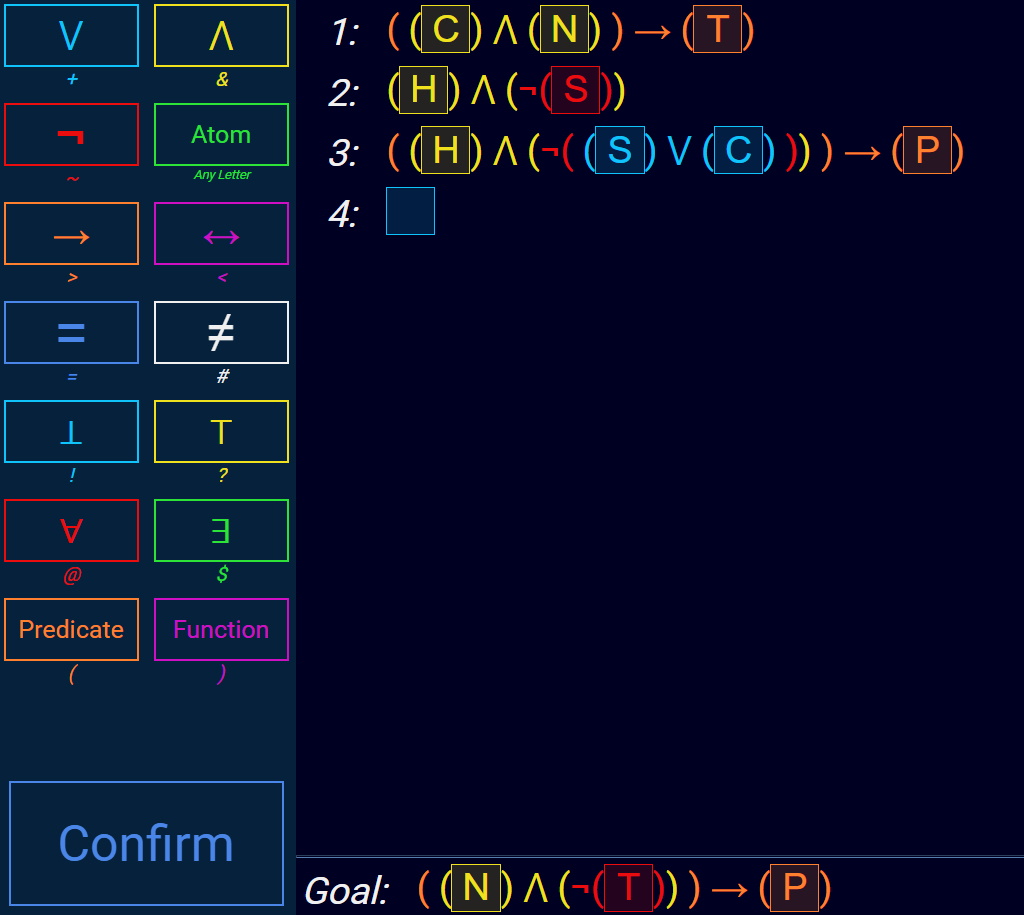Viewport: 1024px width, 915px height.
Task: Select the disjunction ∨ symbol tool
Action: click(71, 35)
